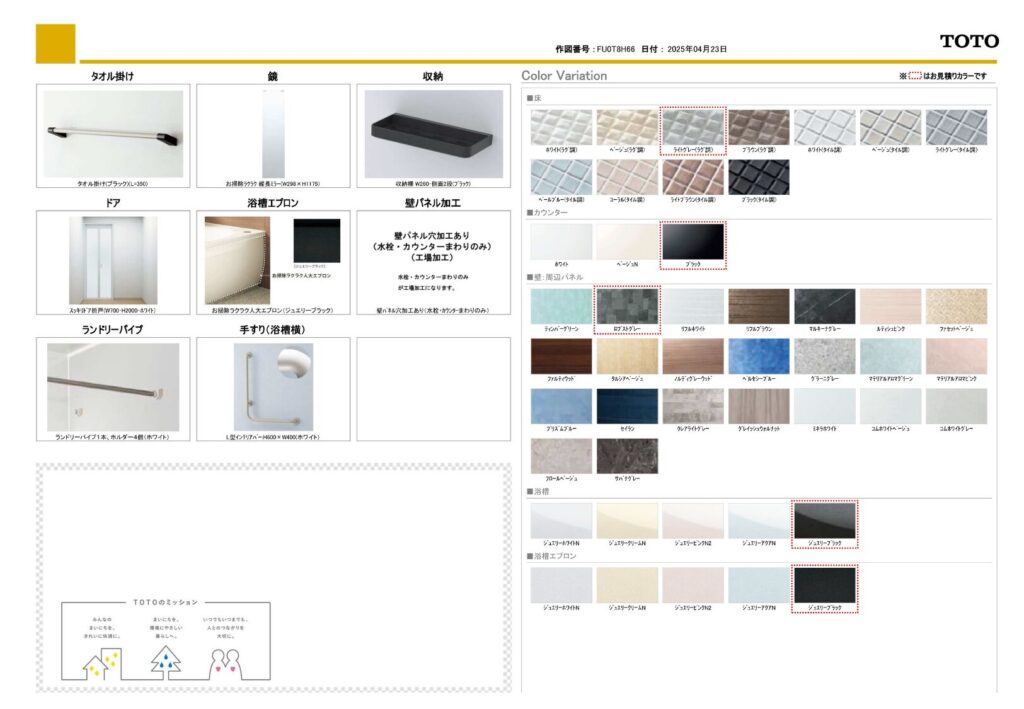Select the laundry pipe product image
The image size is (1024, 709).
click(113, 387)
